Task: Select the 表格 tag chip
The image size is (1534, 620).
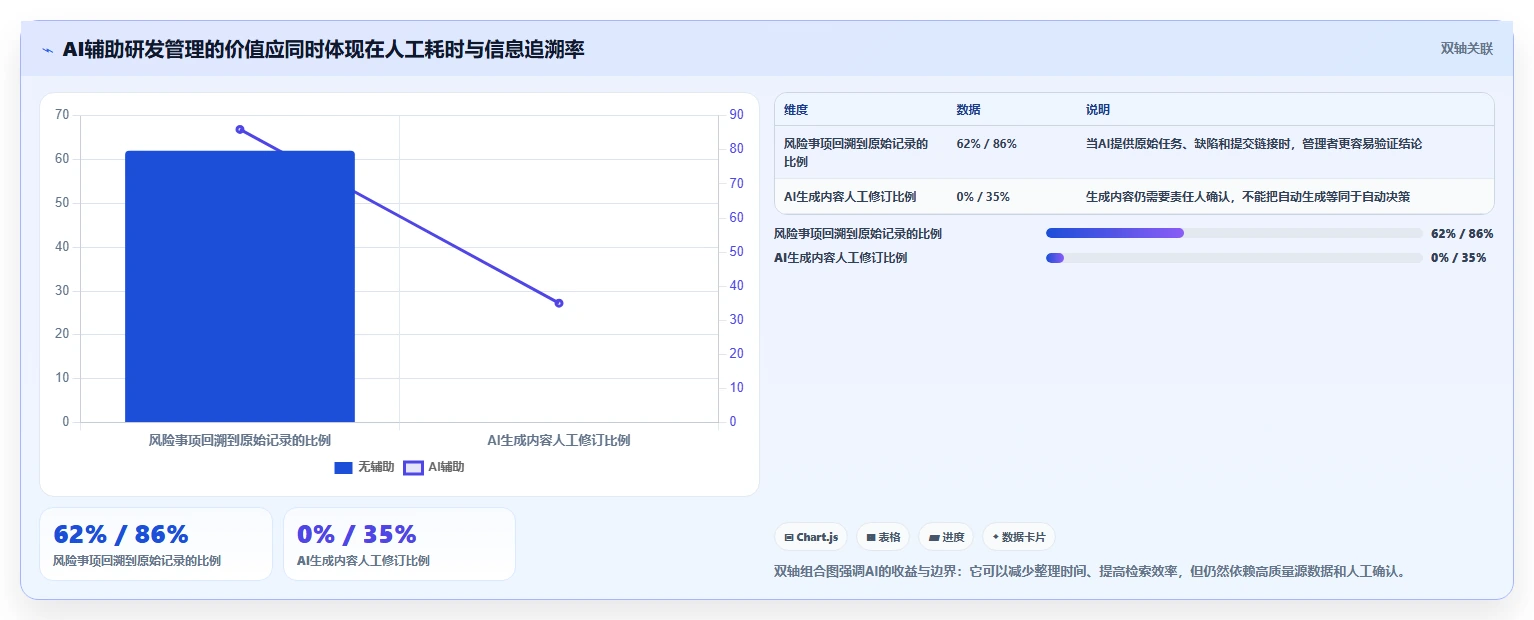Action: 883,537
